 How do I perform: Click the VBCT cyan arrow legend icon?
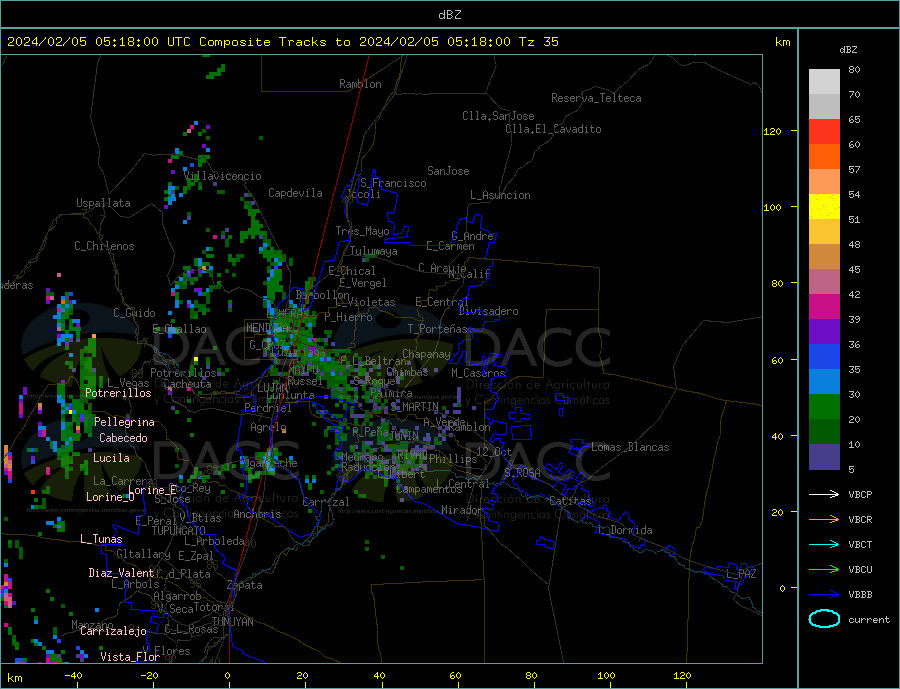tap(824, 544)
